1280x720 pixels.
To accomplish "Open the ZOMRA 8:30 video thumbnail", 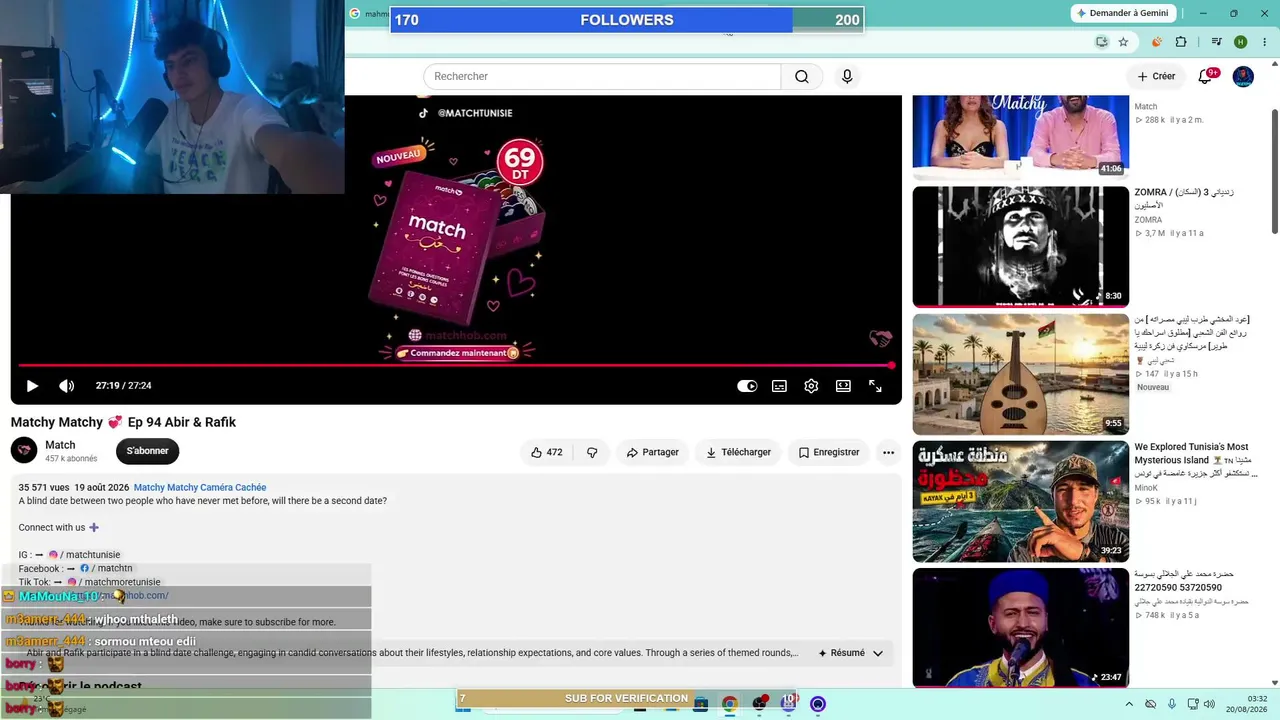I will [1020, 247].
